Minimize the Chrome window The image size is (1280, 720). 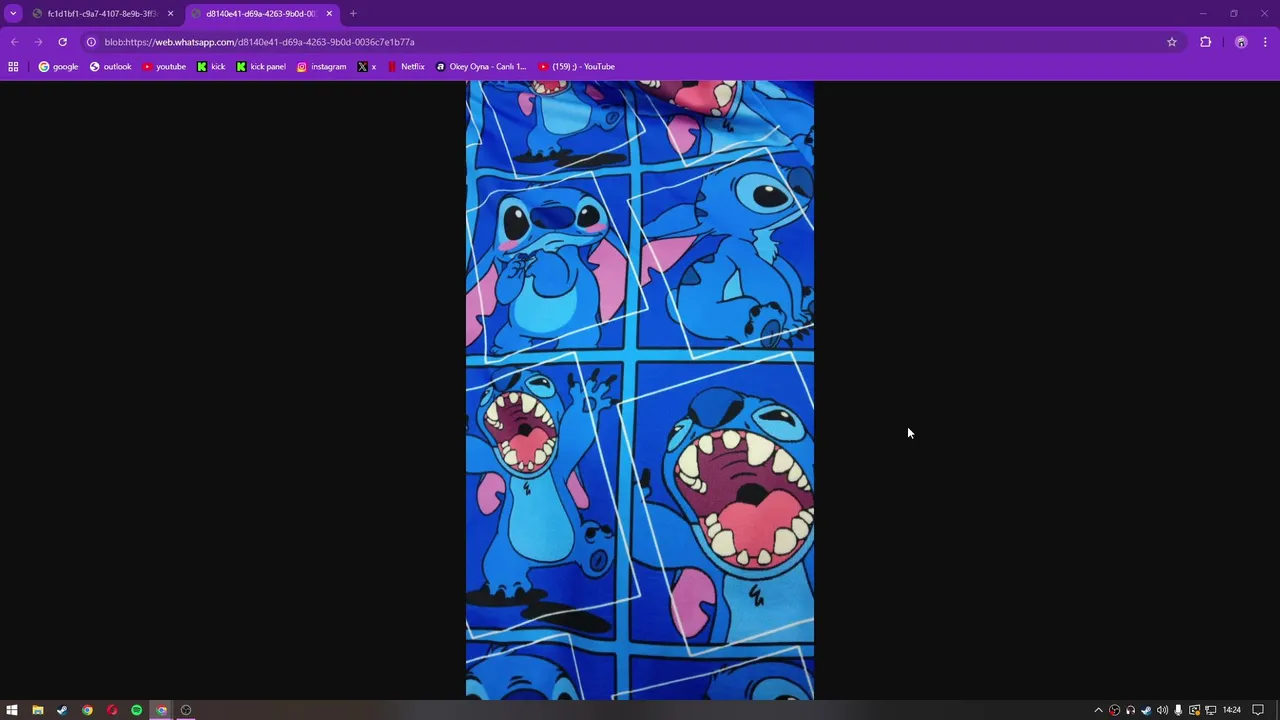(1204, 14)
